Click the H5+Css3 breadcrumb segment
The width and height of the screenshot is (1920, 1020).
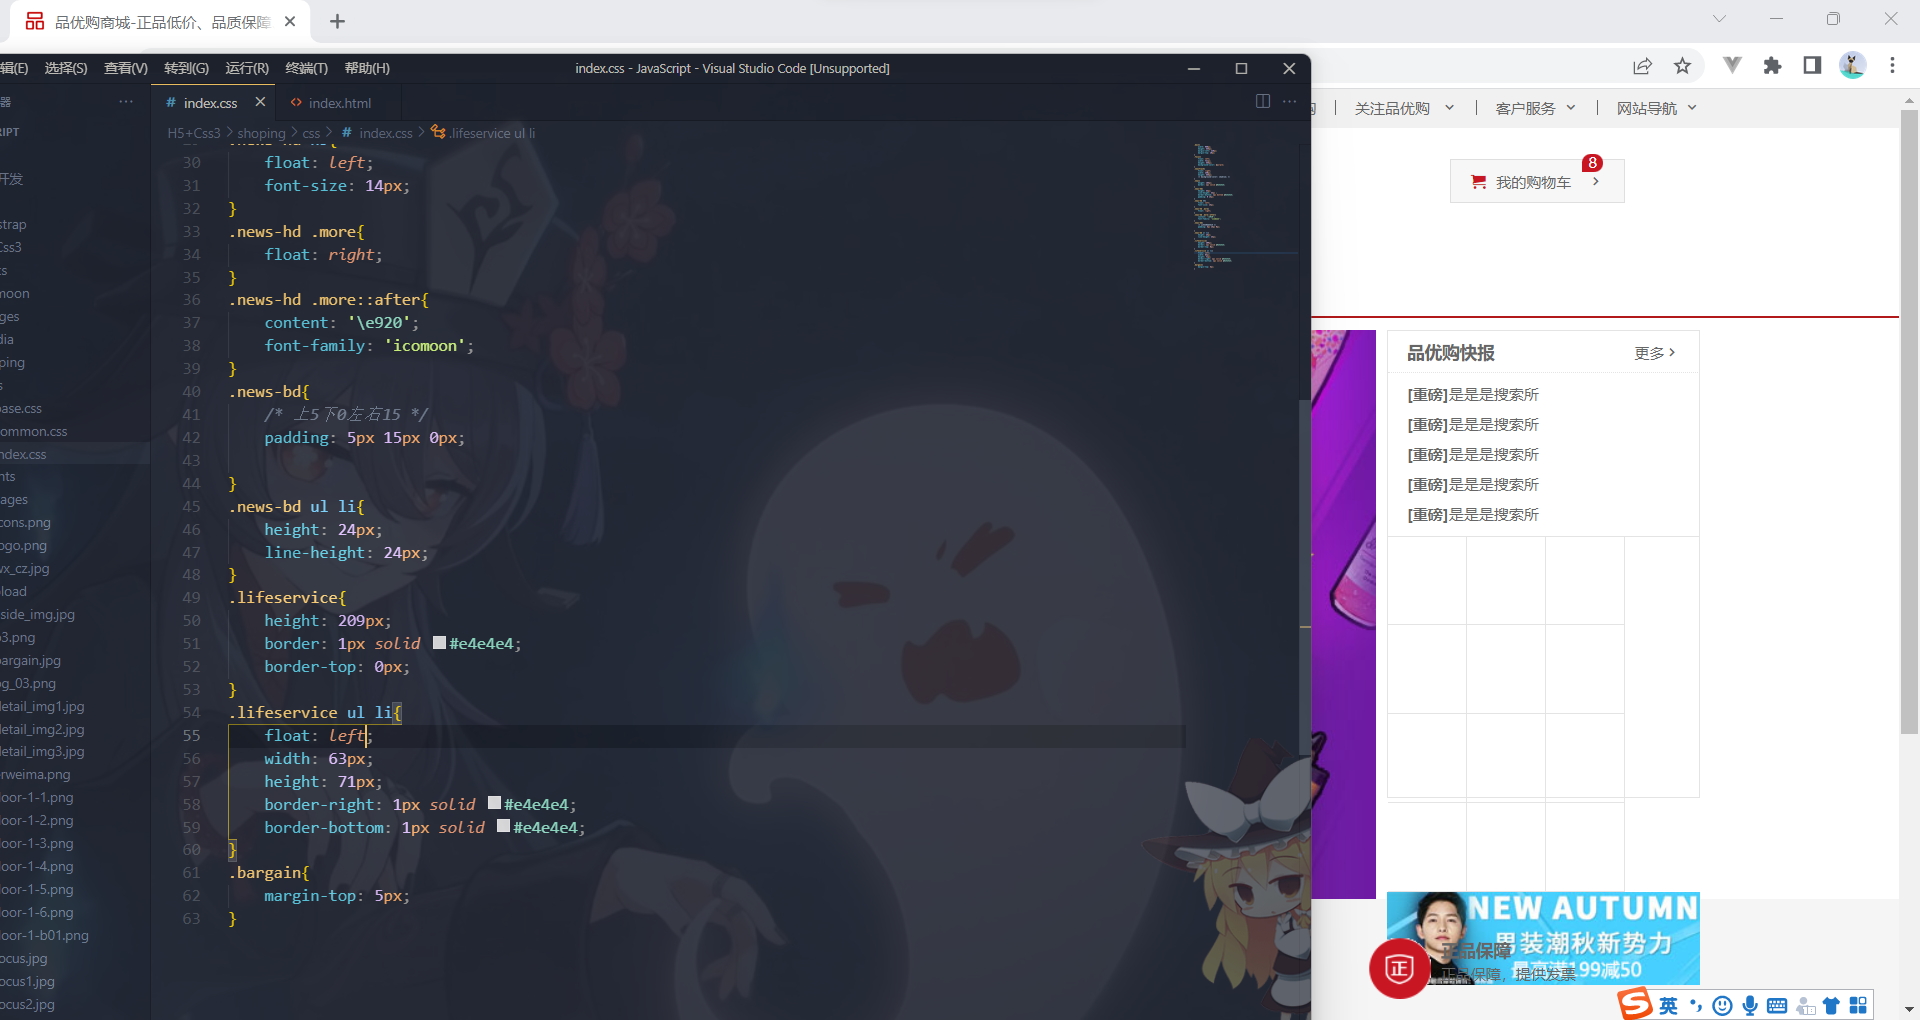194,133
